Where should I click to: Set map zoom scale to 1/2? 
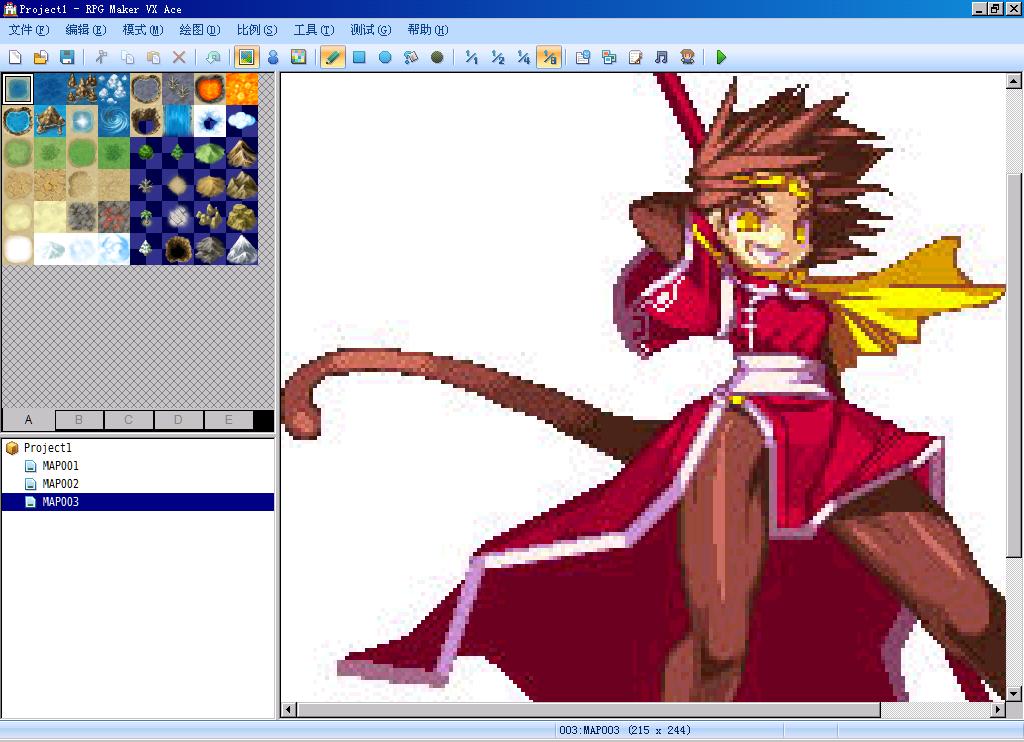point(498,57)
